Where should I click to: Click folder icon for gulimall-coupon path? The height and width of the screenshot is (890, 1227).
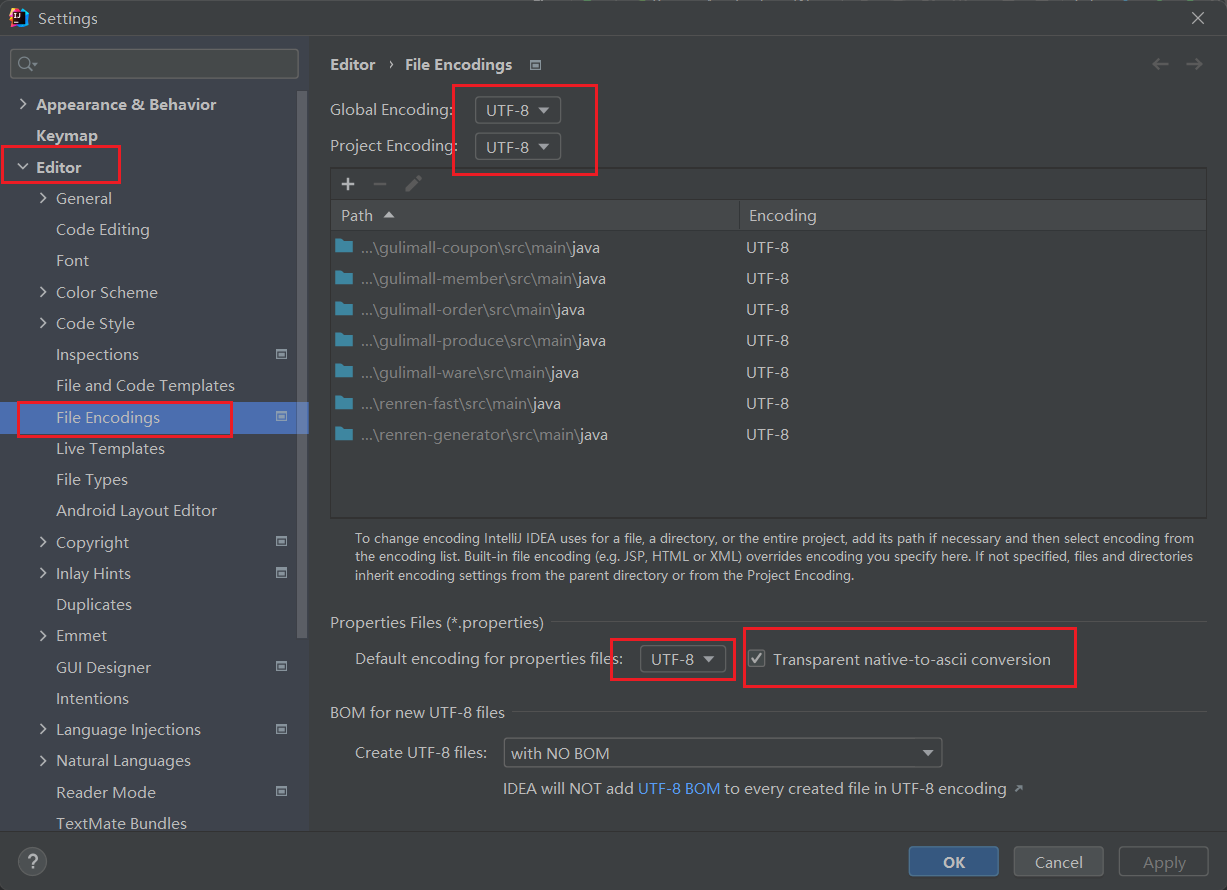345,247
